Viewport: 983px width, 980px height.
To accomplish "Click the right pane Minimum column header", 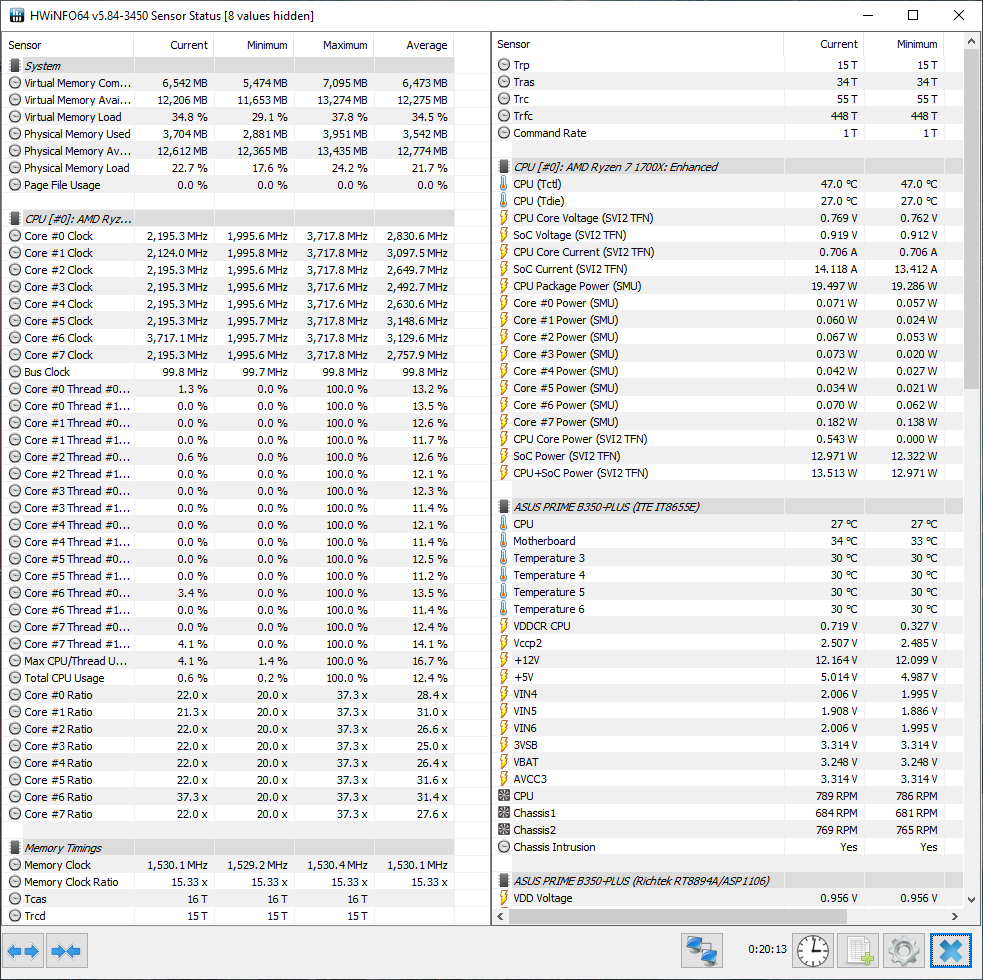I will coord(904,44).
